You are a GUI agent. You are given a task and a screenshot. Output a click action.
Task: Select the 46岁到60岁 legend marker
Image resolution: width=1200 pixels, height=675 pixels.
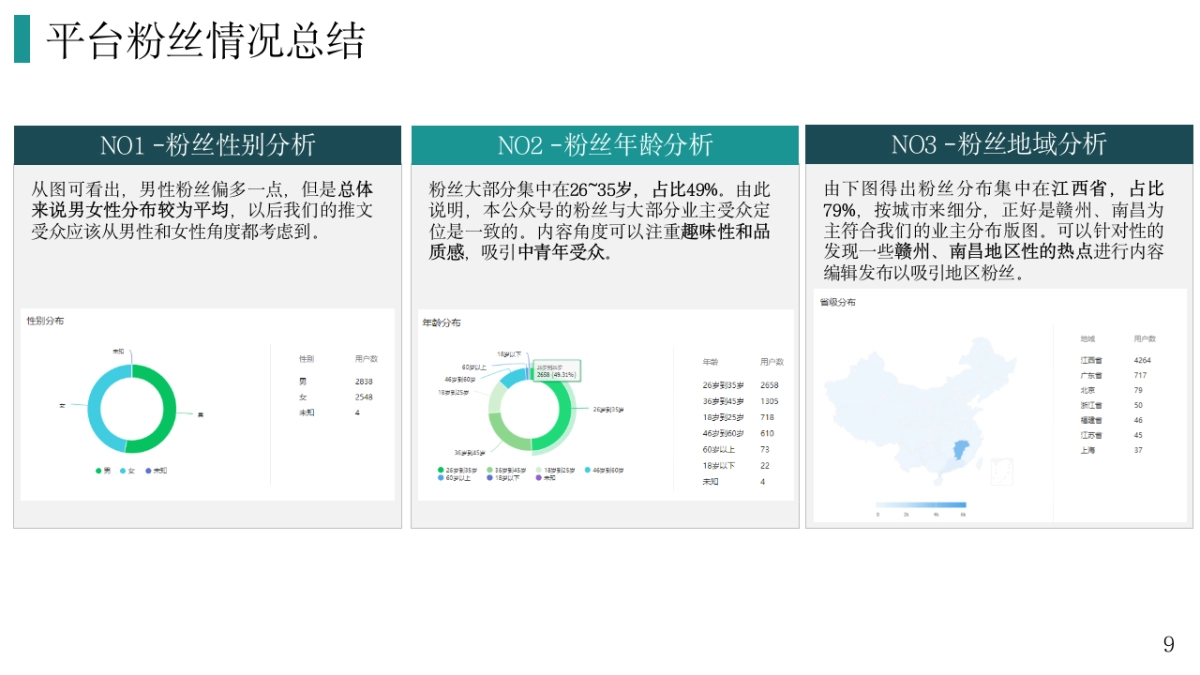point(587,470)
